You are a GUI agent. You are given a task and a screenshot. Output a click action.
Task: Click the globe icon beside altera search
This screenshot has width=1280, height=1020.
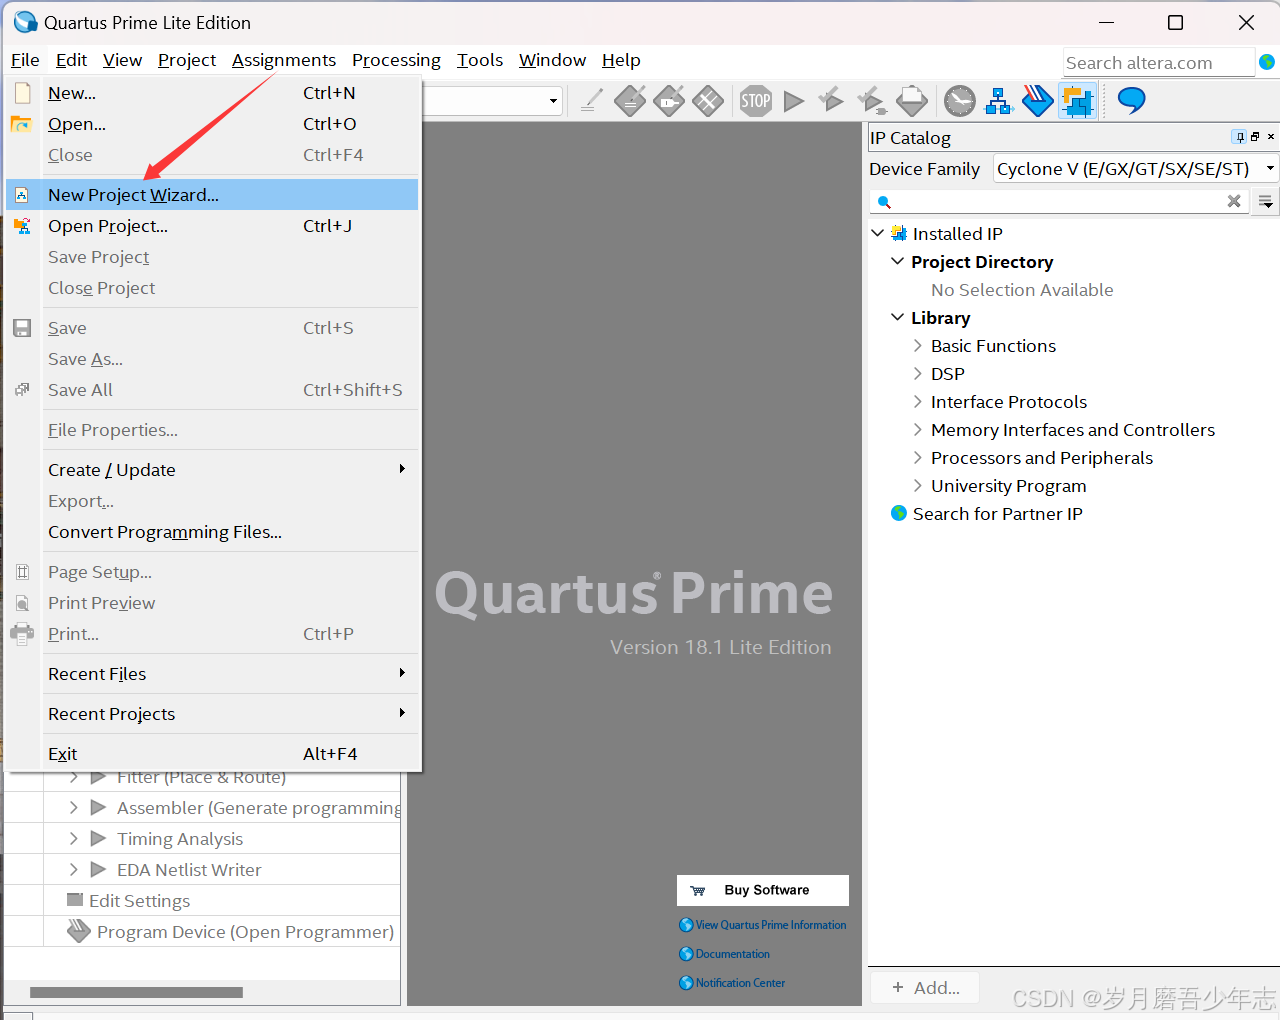click(1267, 62)
